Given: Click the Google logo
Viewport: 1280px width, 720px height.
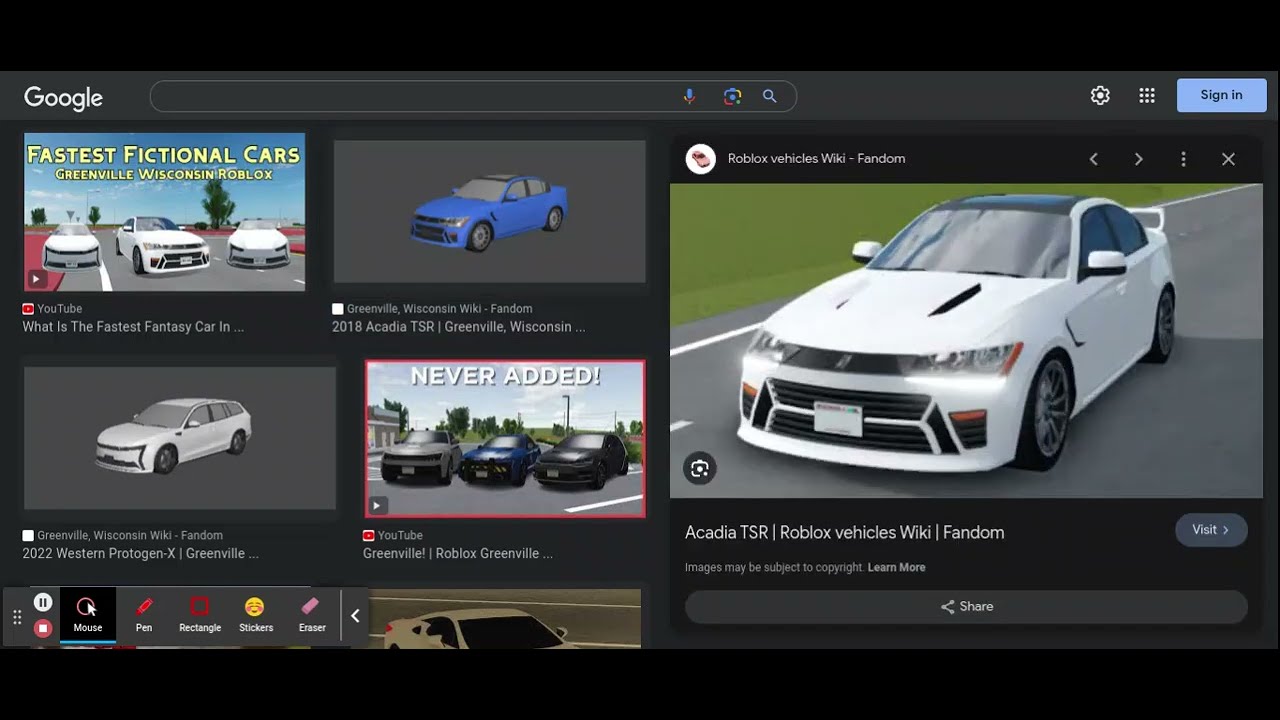Looking at the screenshot, I should point(64,97).
